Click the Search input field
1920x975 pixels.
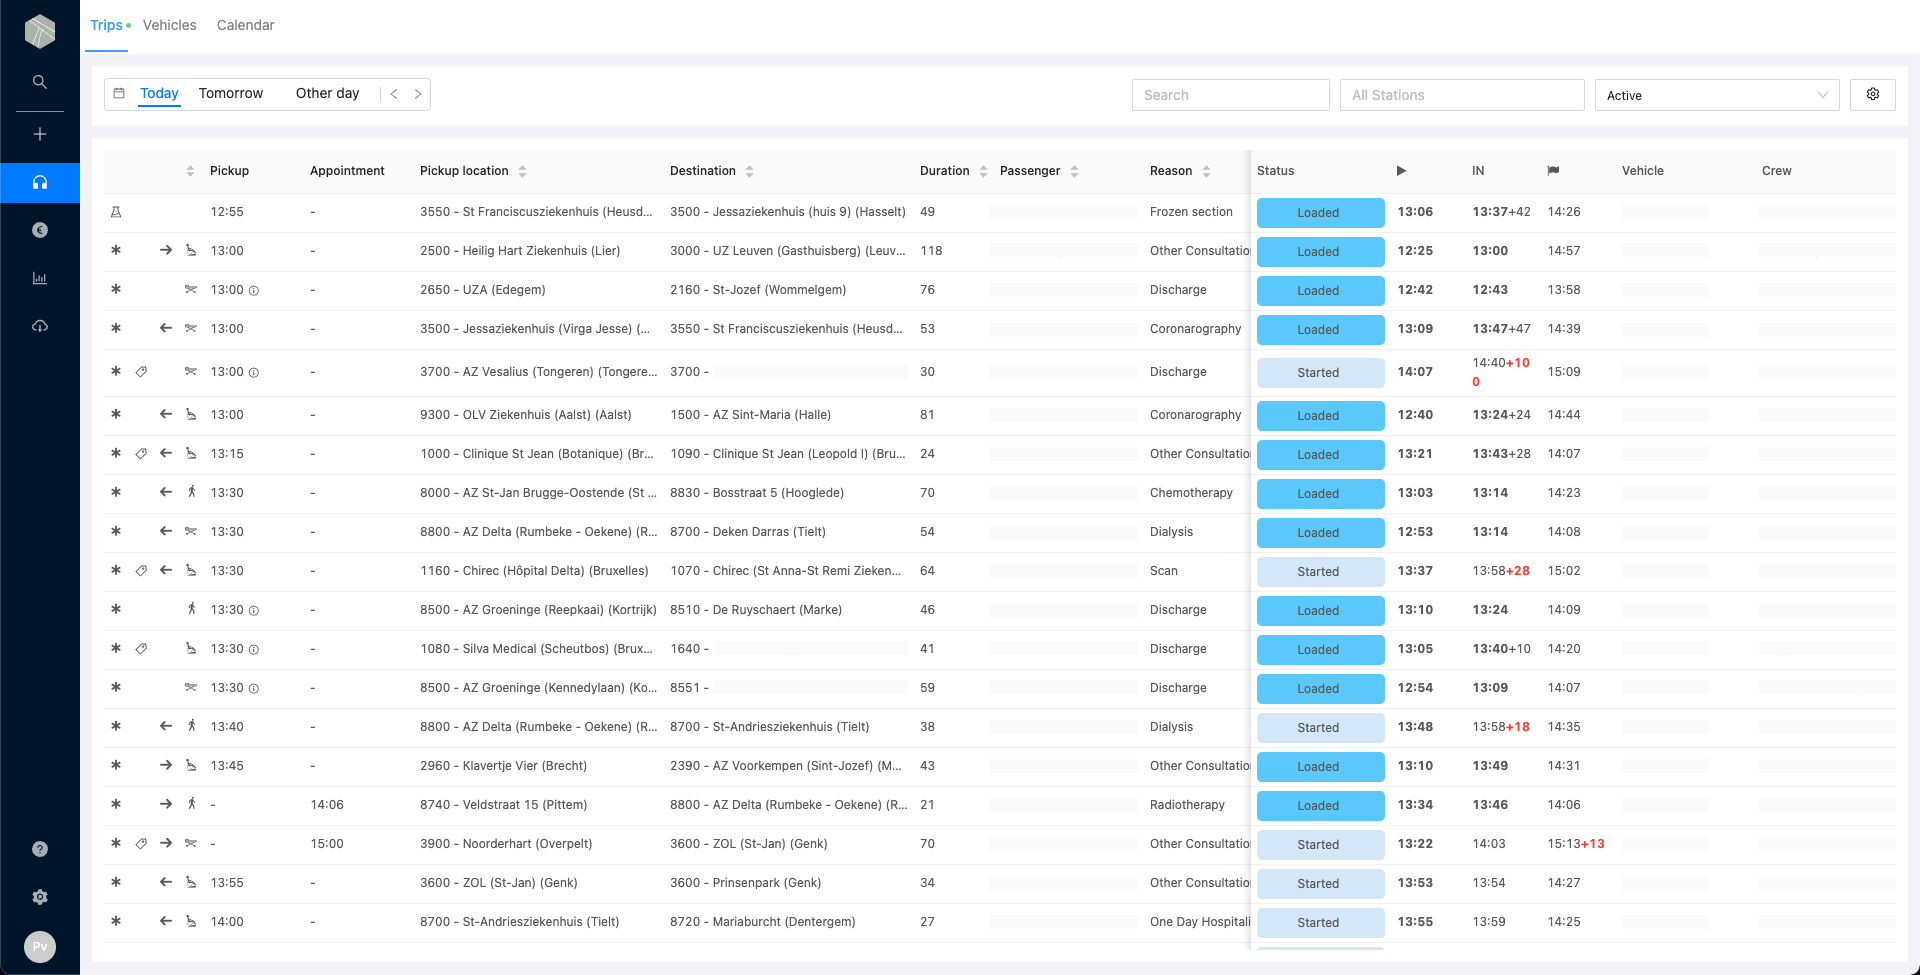click(x=1230, y=95)
